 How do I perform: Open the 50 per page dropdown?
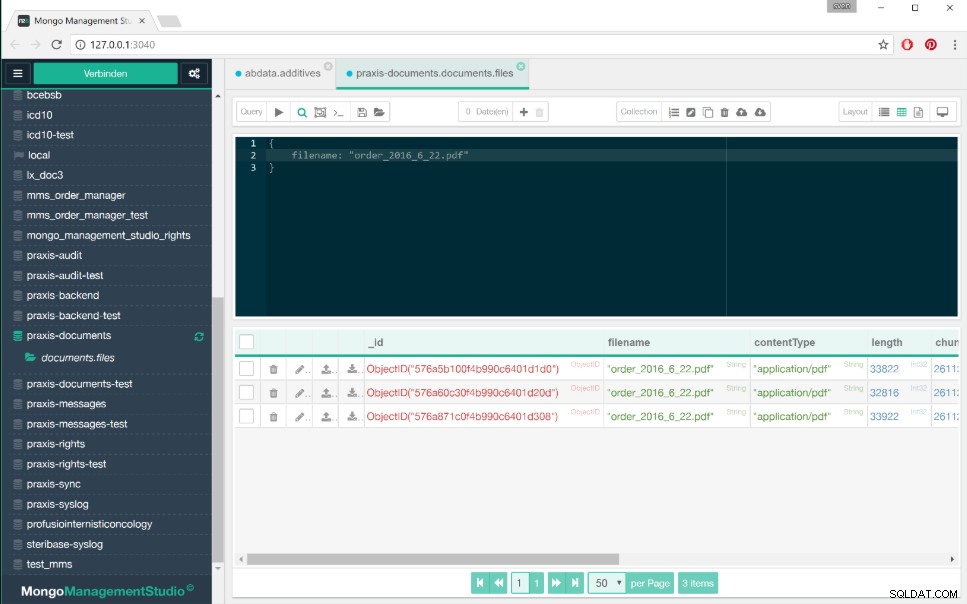pos(607,583)
